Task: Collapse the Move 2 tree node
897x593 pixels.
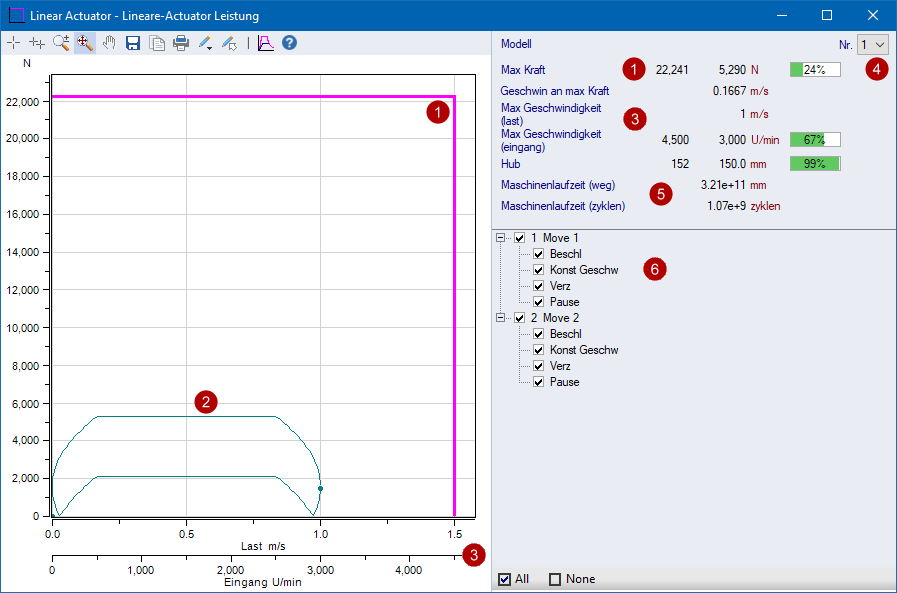Action: tap(500, 318)
